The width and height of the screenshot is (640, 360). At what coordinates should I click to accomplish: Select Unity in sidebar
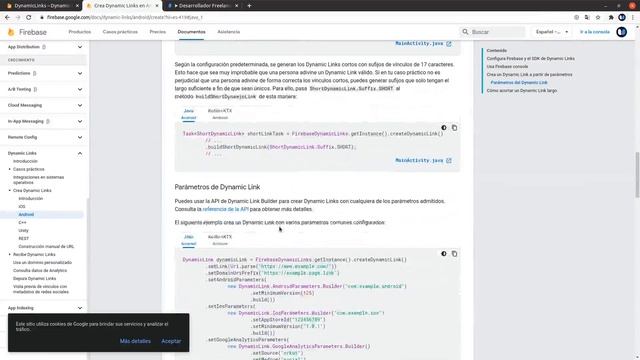(23, 230)
